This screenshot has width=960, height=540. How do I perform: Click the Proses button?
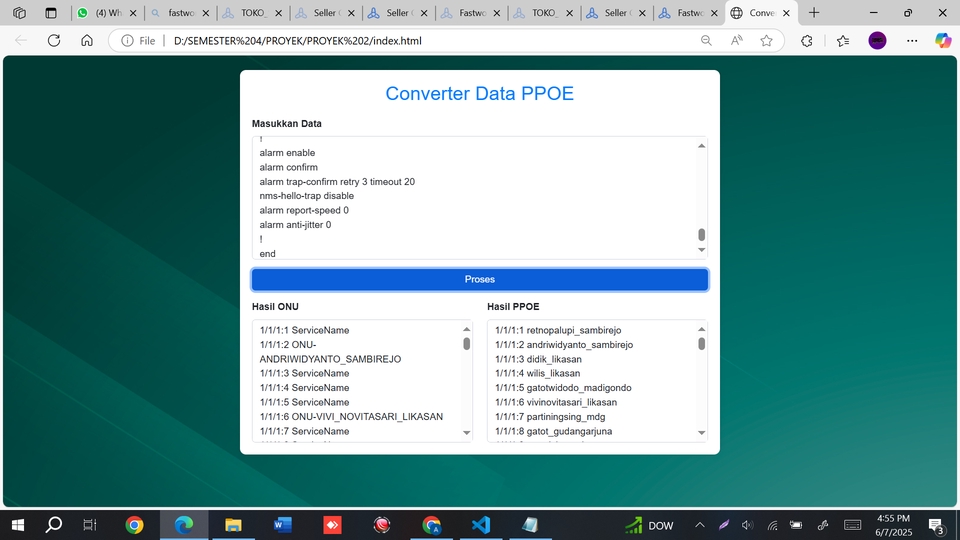click(479, 279)
